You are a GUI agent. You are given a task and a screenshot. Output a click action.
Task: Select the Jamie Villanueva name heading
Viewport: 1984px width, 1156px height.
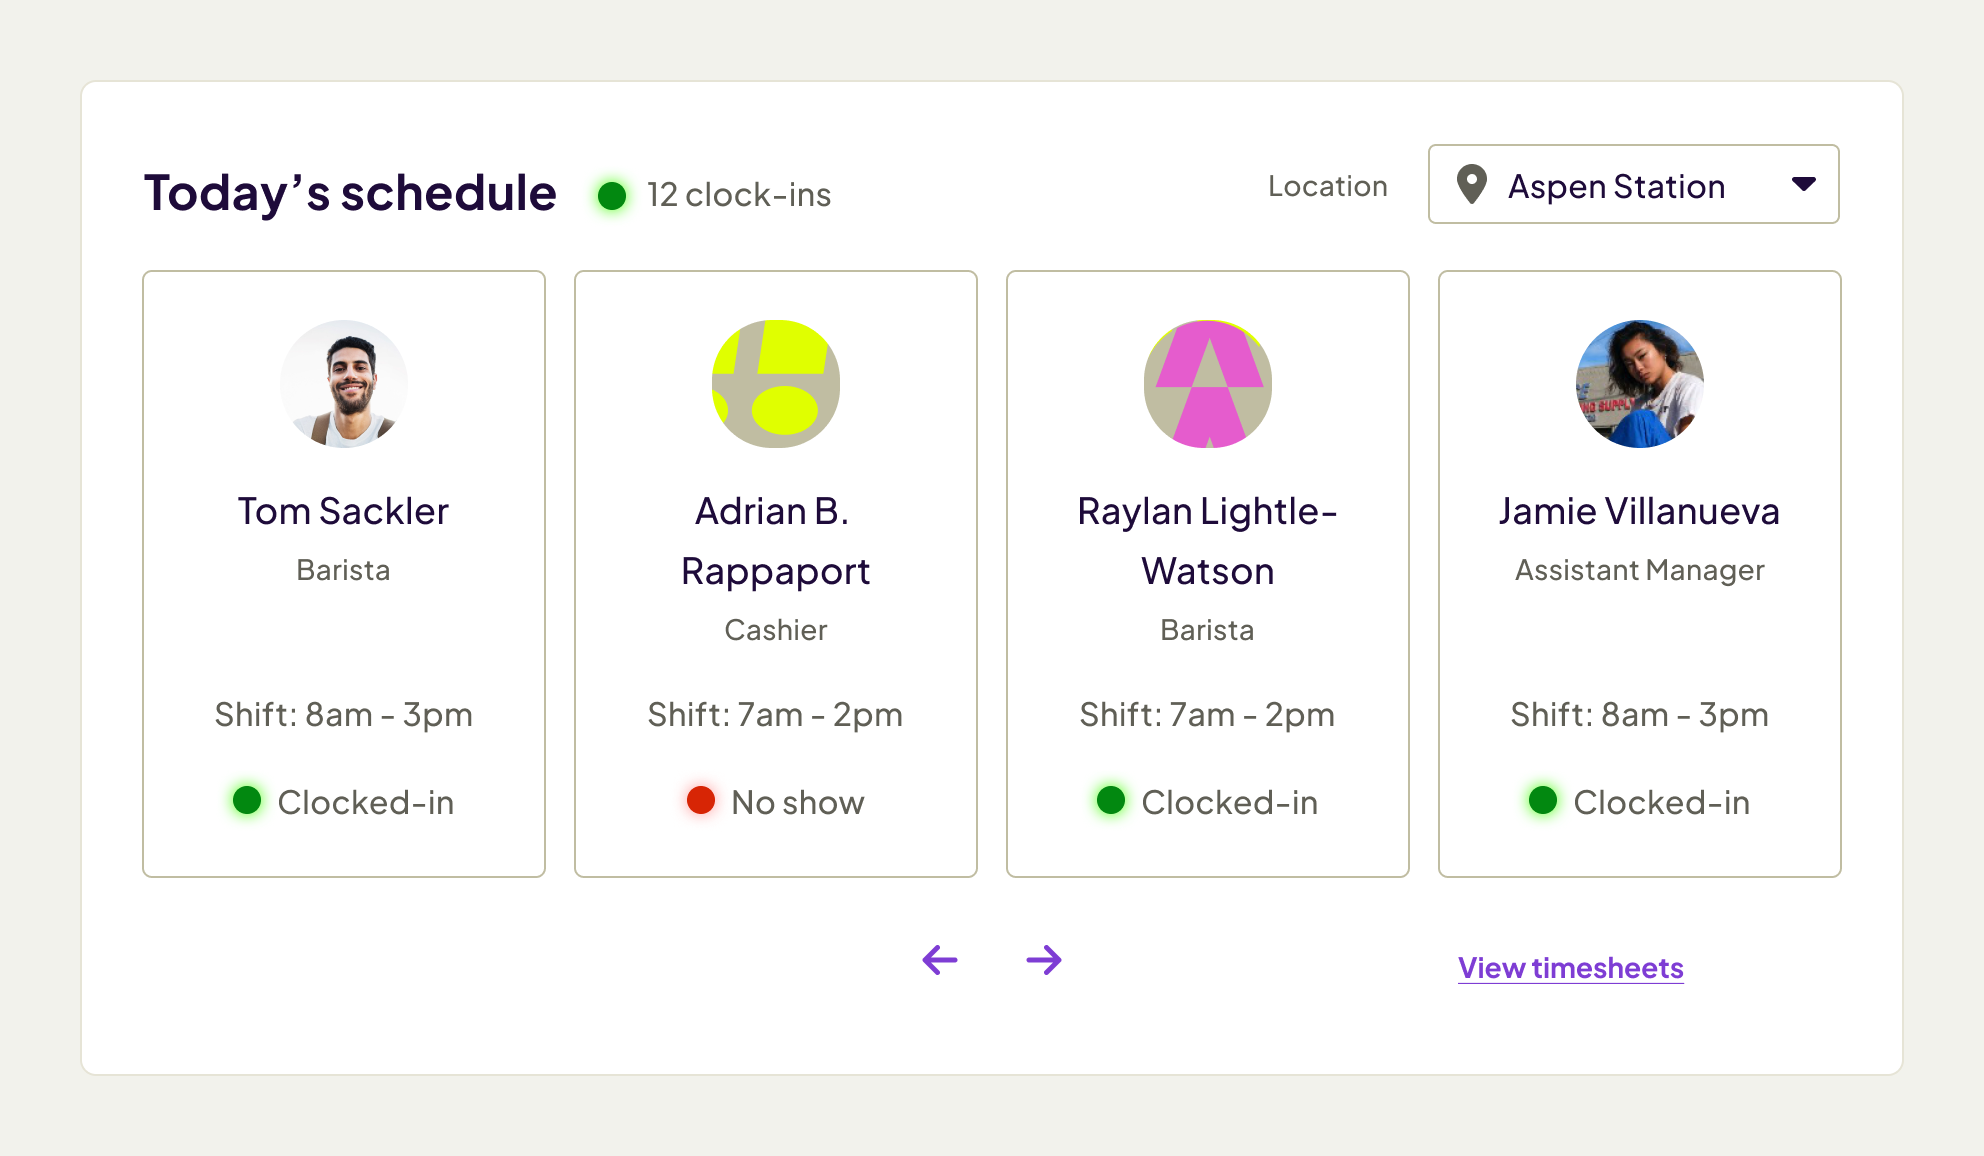1639,511
